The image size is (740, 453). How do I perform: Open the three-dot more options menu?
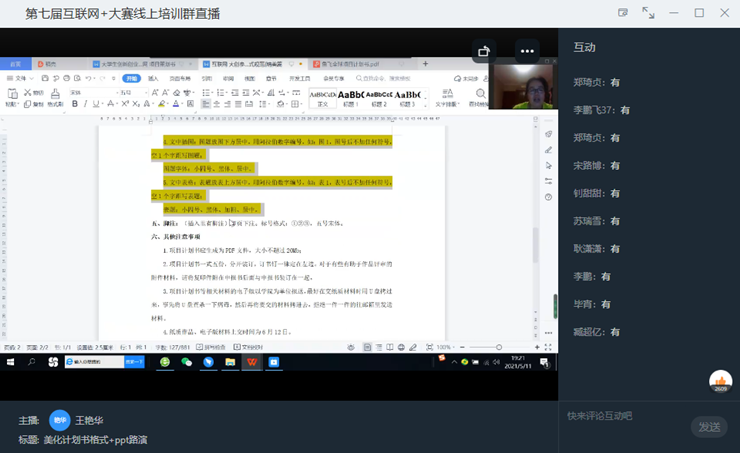point(527,51)
